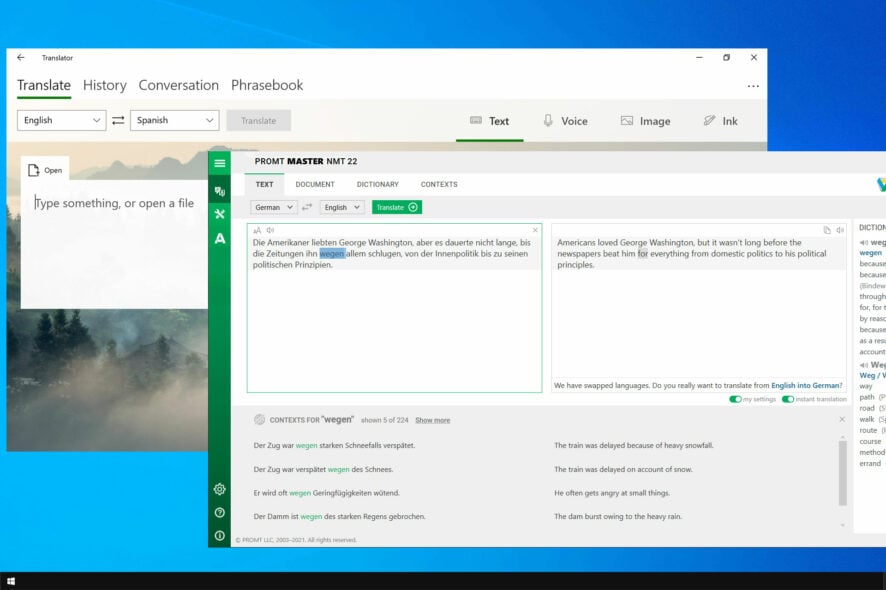Image resolution: width=886 pixels, height=590 pixels.
Task: Open more options ellipsis in Translator
Action: [753, 86]
